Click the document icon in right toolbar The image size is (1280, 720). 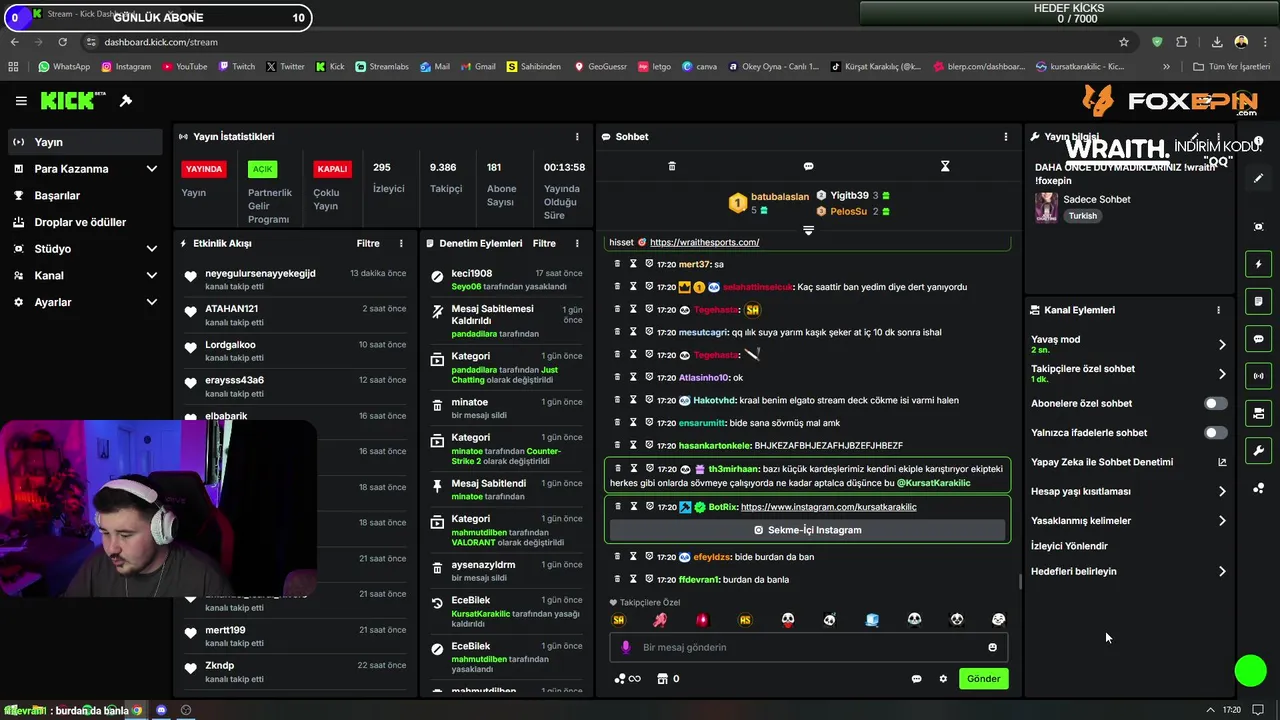tap(1258, 302)
